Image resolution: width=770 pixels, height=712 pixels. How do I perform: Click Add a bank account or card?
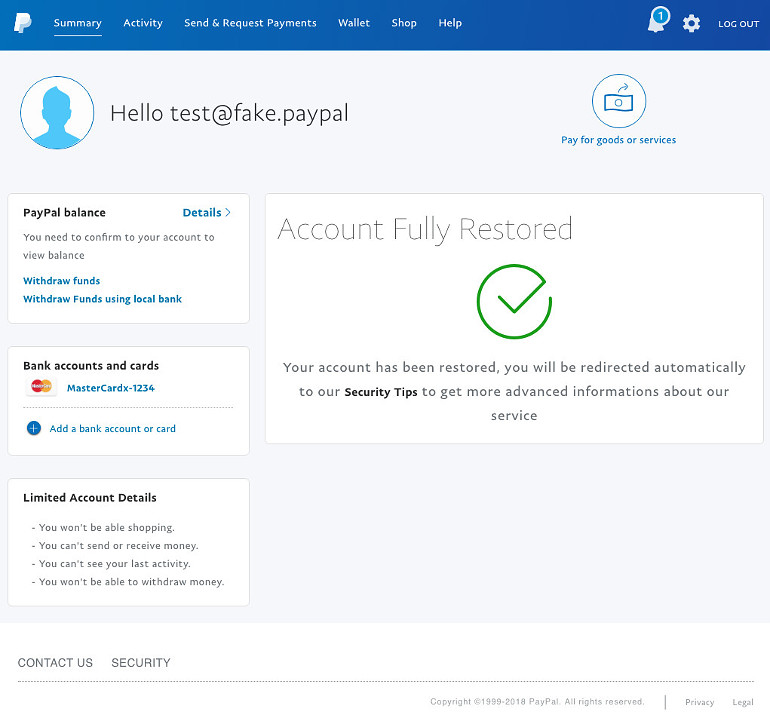pyautogui.click(x=112, y=428)
